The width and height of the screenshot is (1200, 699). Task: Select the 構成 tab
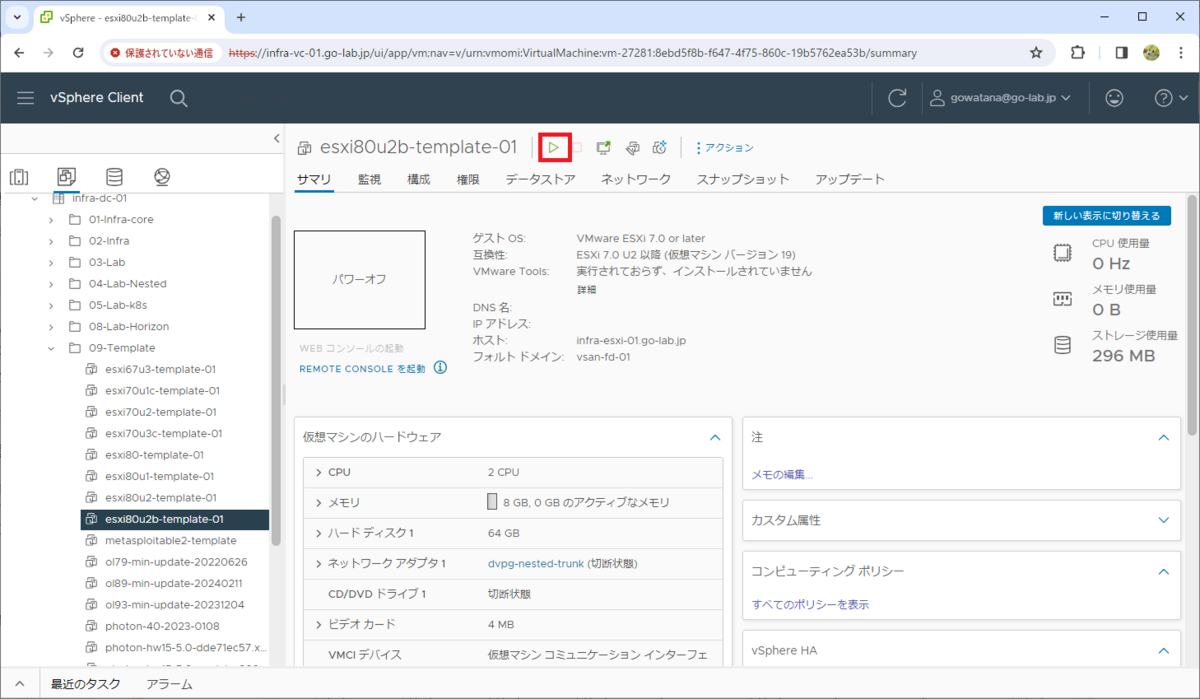tap(419, 180)
